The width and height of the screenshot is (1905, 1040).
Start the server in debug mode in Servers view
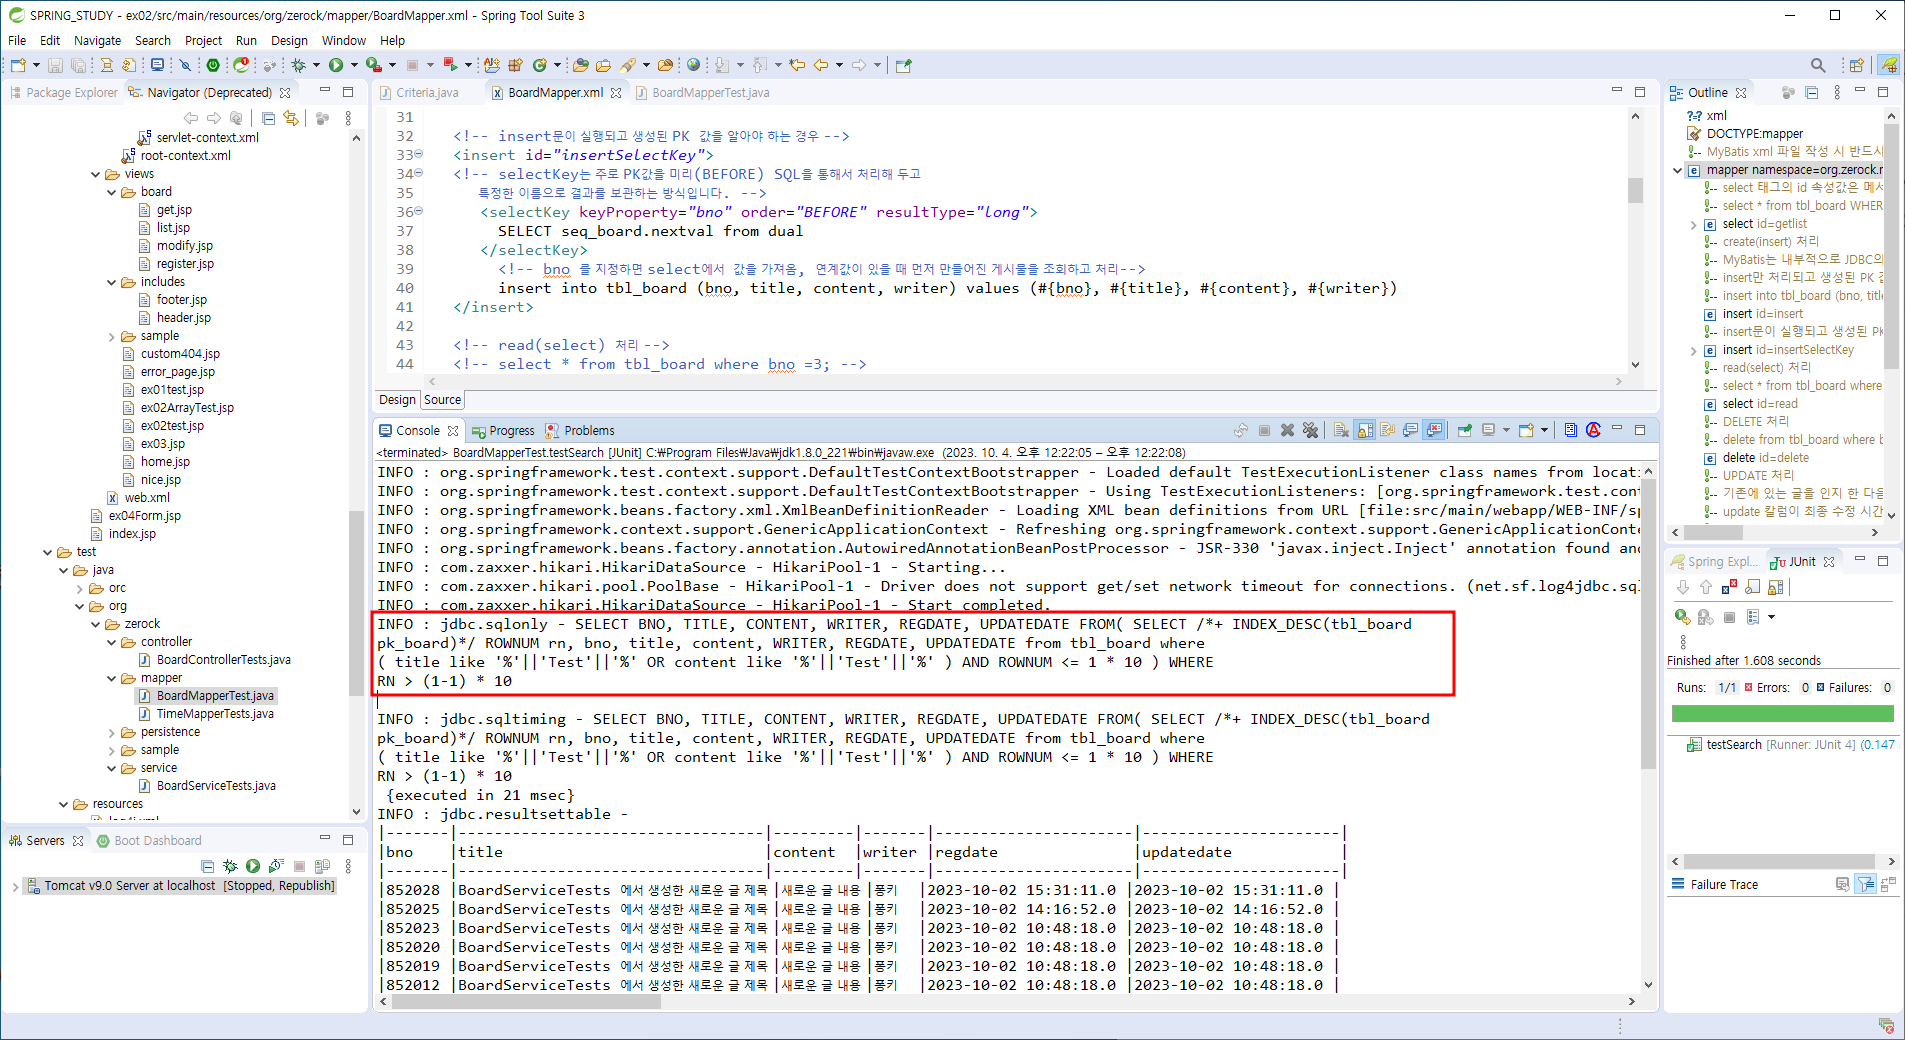230,866
